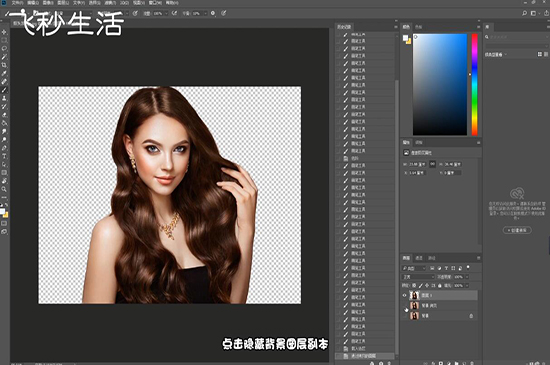The width and height of the screenshot is (550, 365).
Task: Pick a hue on the rainbow color slider
Action: pyautogui.click(x=475, y=85)
